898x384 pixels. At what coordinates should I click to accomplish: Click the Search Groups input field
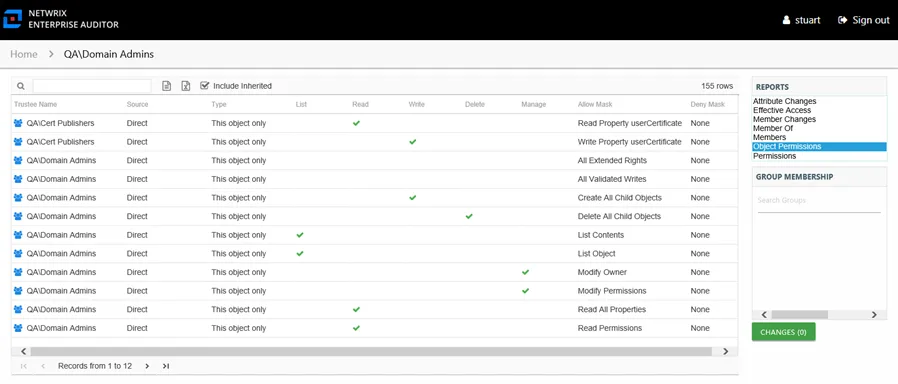pos(819,201)
